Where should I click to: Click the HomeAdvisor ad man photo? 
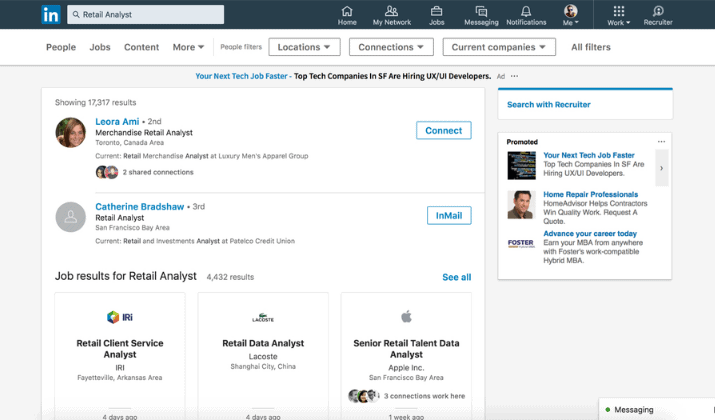click(521, 205)
